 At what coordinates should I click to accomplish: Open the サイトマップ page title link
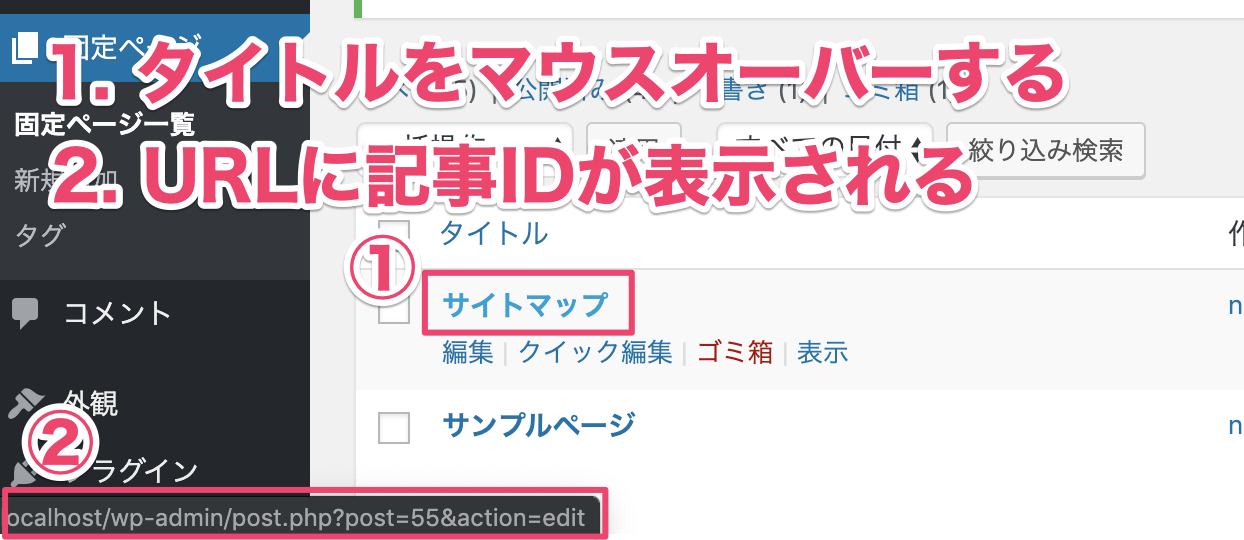525,304
